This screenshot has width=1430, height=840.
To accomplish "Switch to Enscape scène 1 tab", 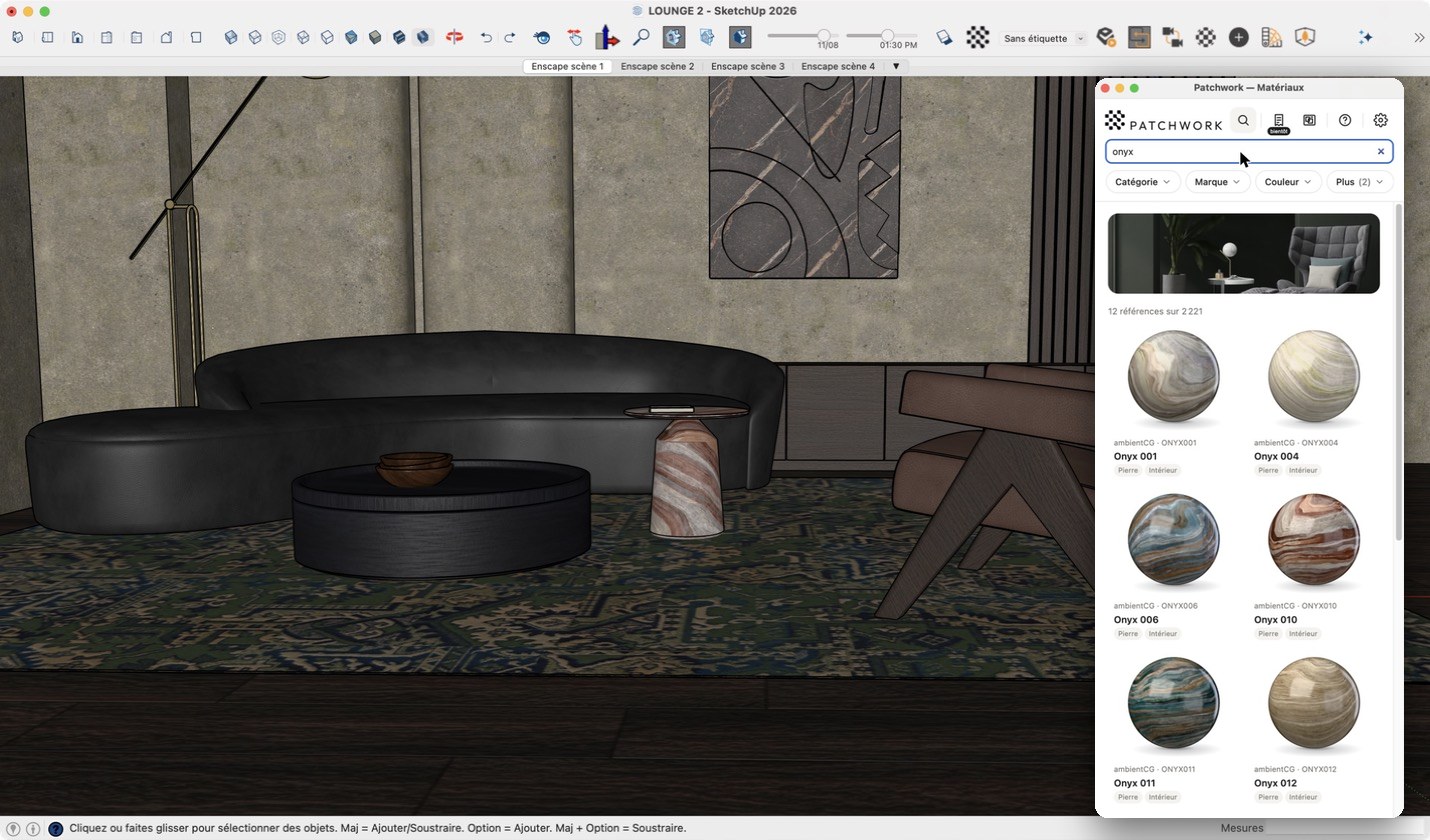I will click(567, 66).
